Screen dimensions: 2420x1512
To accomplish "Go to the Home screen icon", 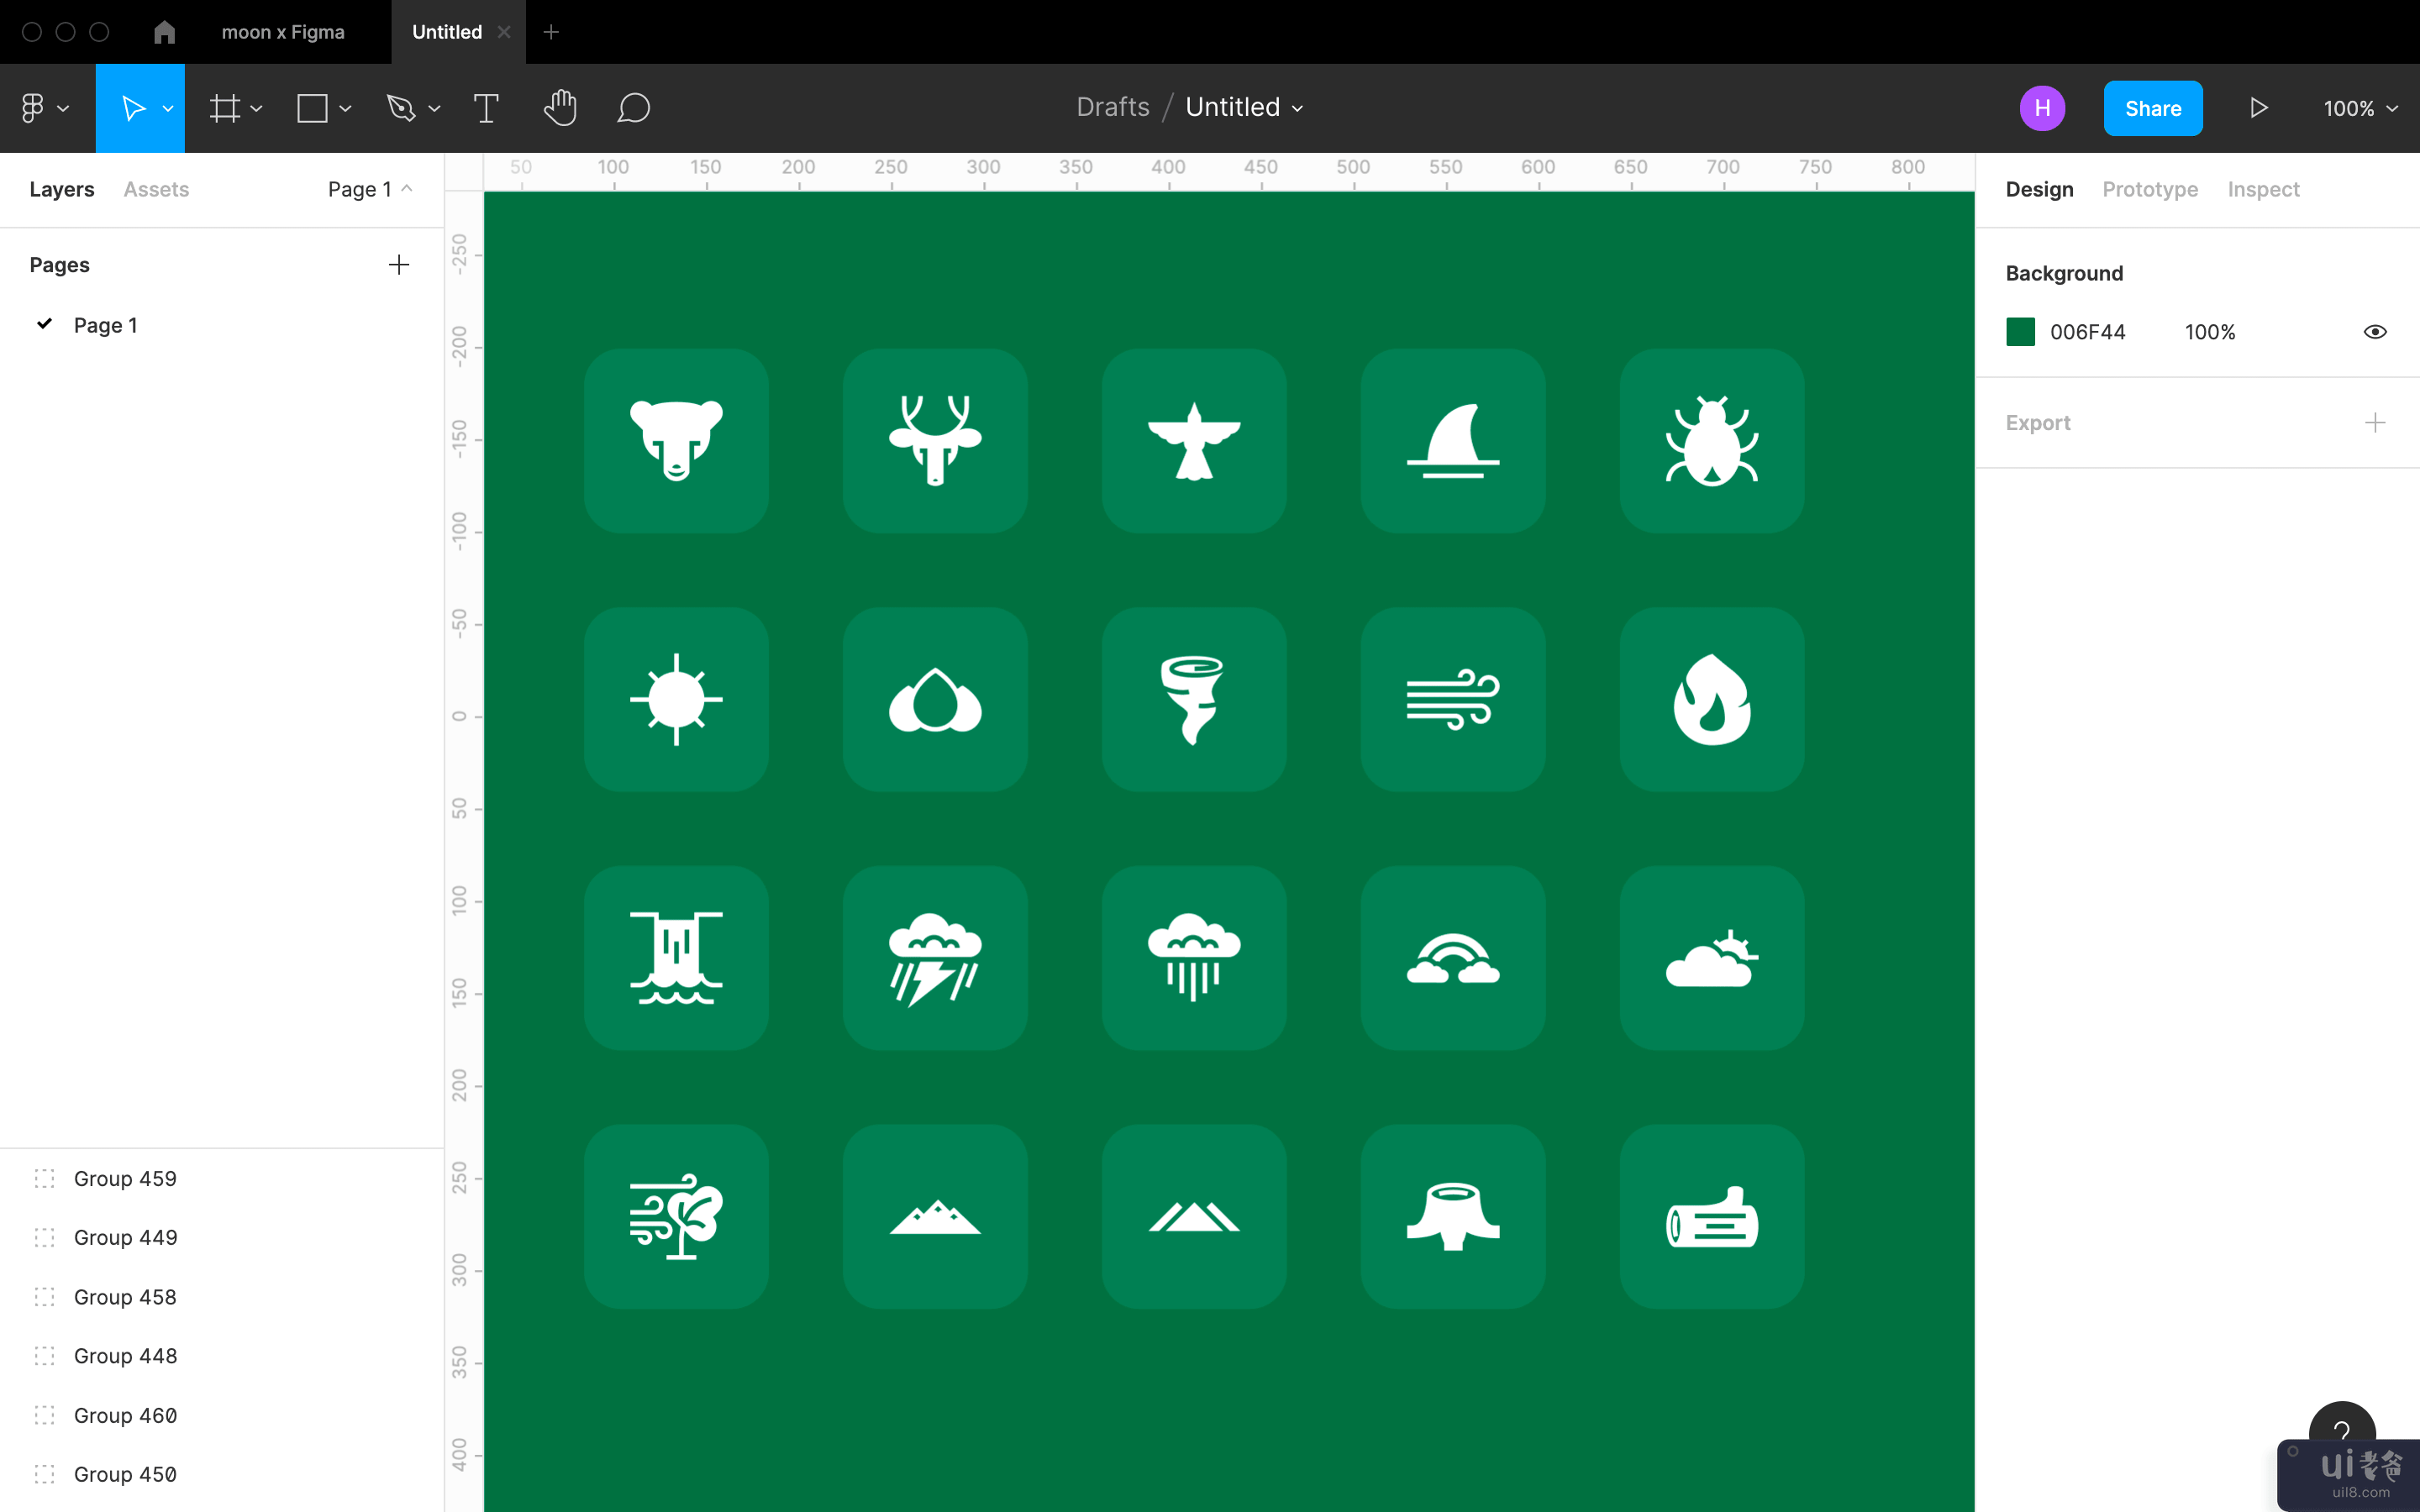I will click(x=165, y=32).
